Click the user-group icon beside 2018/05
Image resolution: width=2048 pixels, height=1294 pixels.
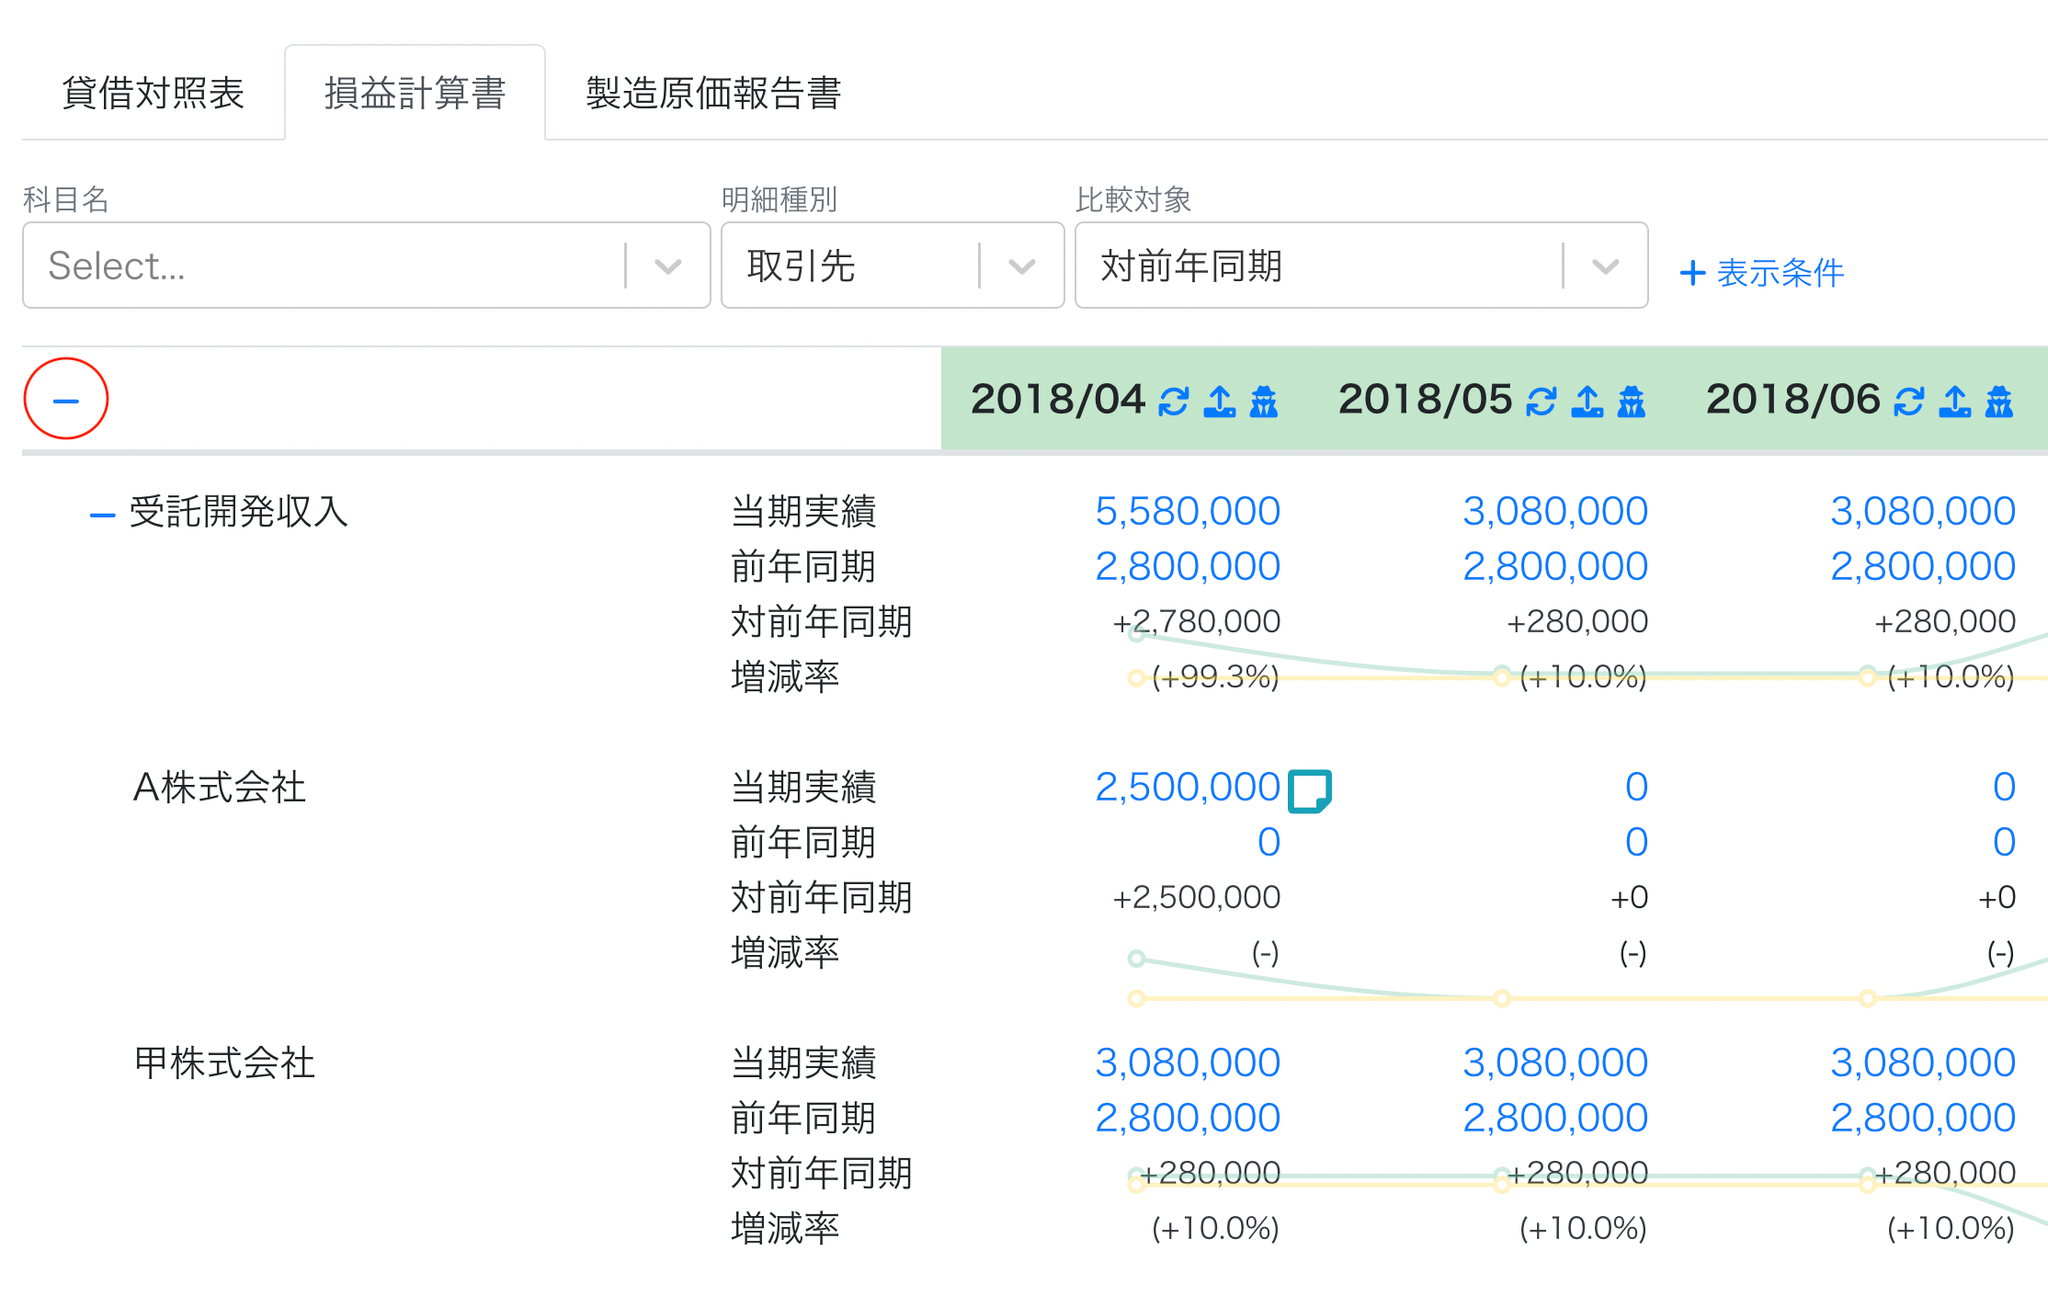[x=1632, y=401]
